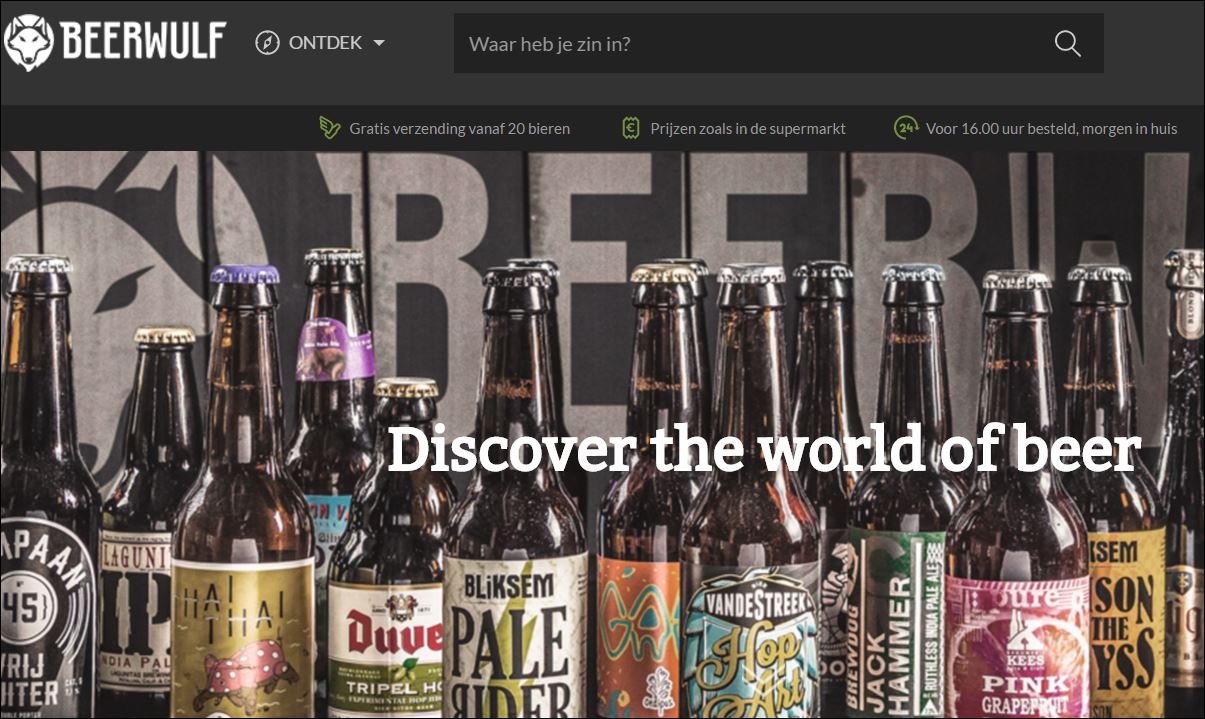Viewport: 1205px width, 719px height.
Task: Click the compass icon beside ONTDEK
Action: [x=267, y=43]
